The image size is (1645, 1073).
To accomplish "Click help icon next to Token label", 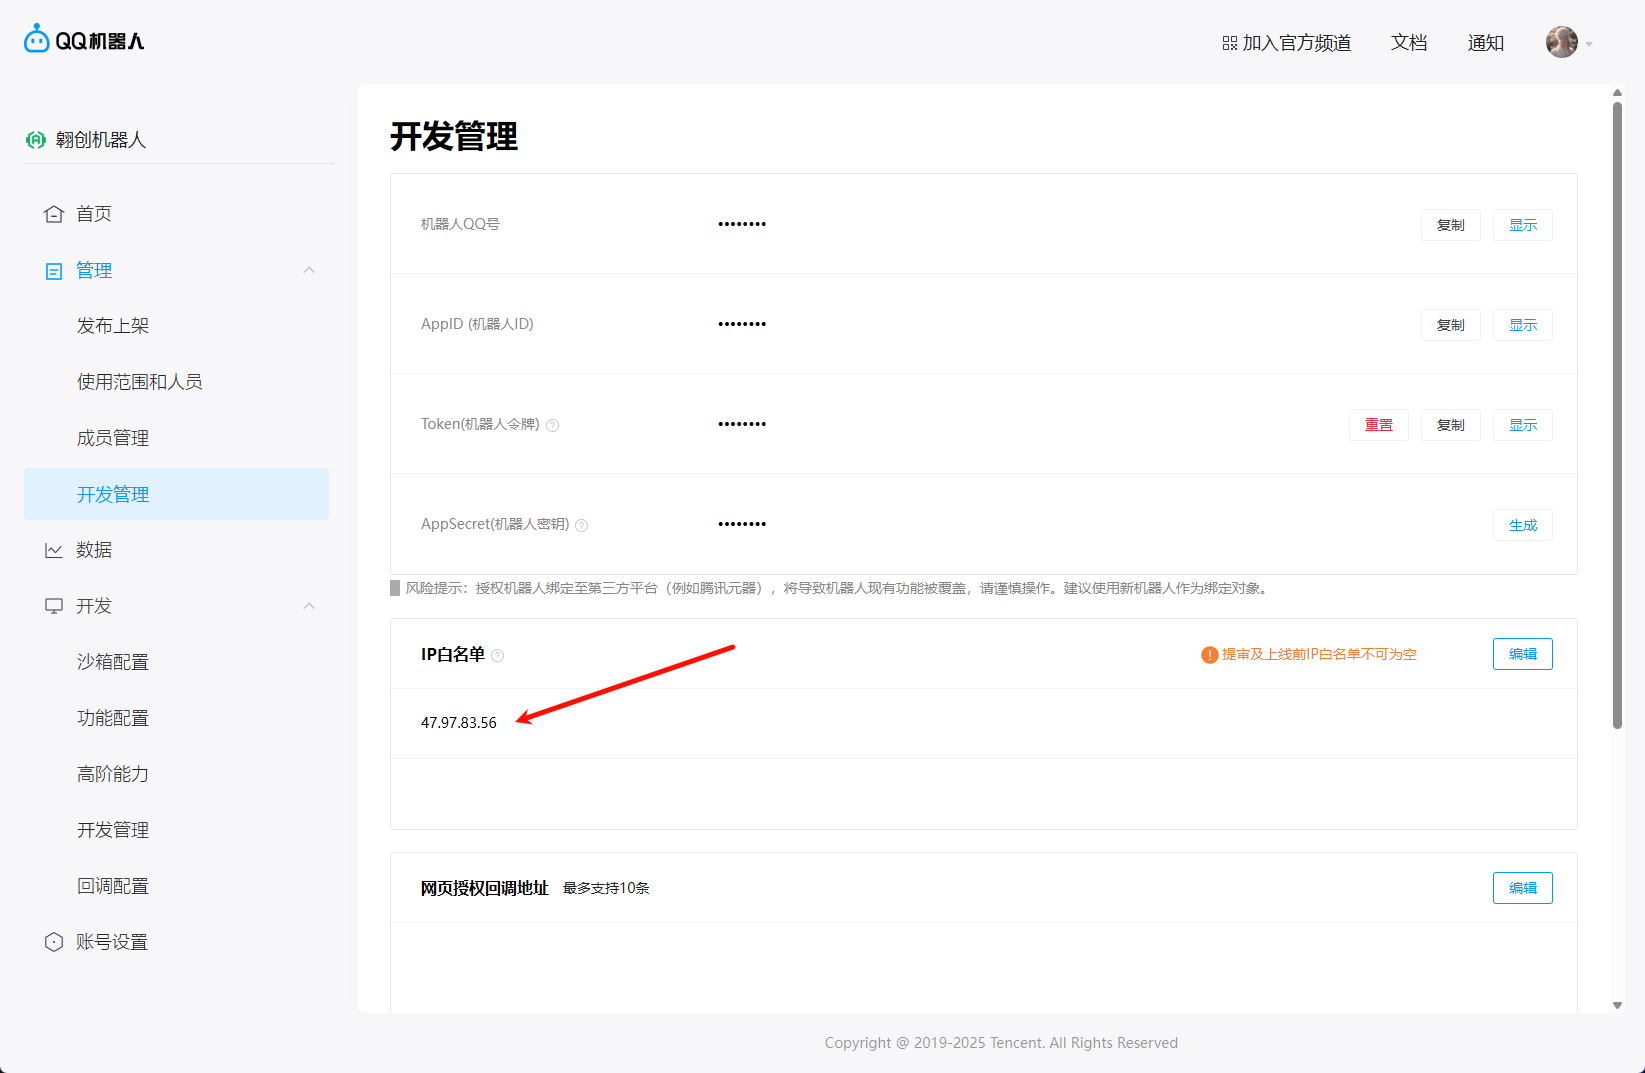I will (553, 425).
